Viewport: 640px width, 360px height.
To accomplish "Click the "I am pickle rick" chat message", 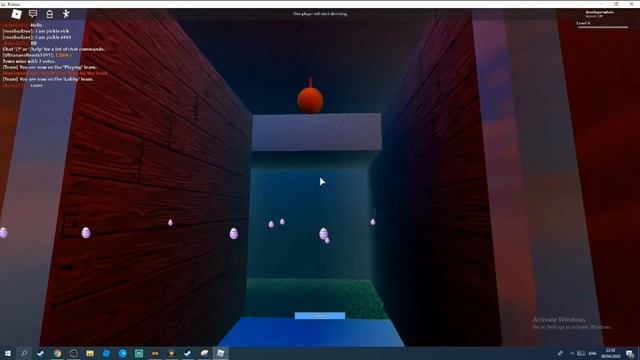I will [36, 31].
